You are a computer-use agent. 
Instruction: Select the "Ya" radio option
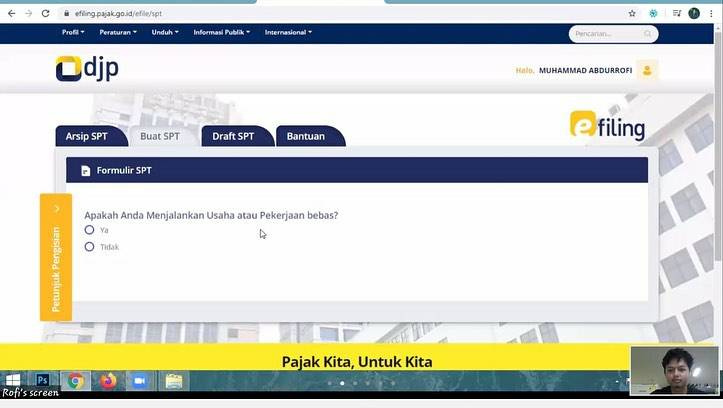tap(90, 230)
